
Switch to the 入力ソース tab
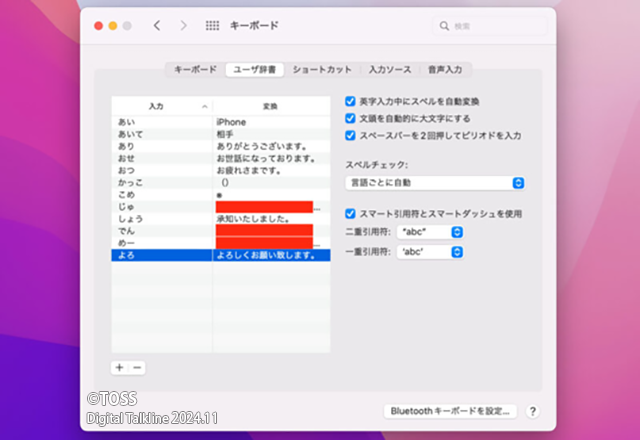point(388,70)
